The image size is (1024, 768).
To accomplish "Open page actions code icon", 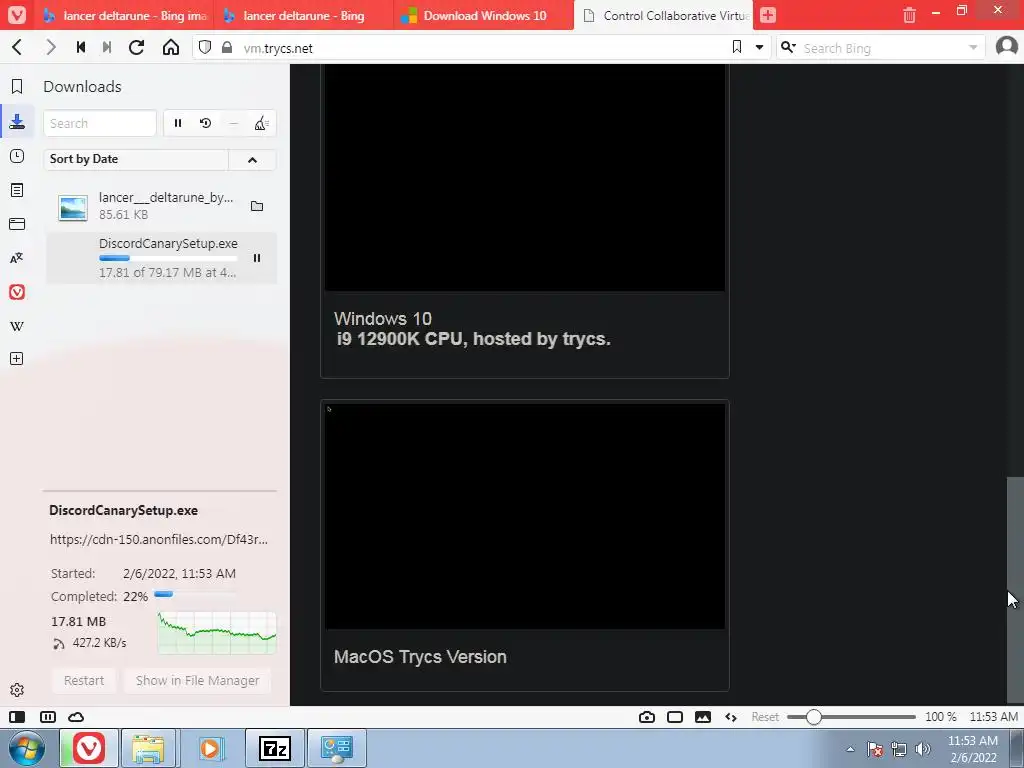I will 731,716.
